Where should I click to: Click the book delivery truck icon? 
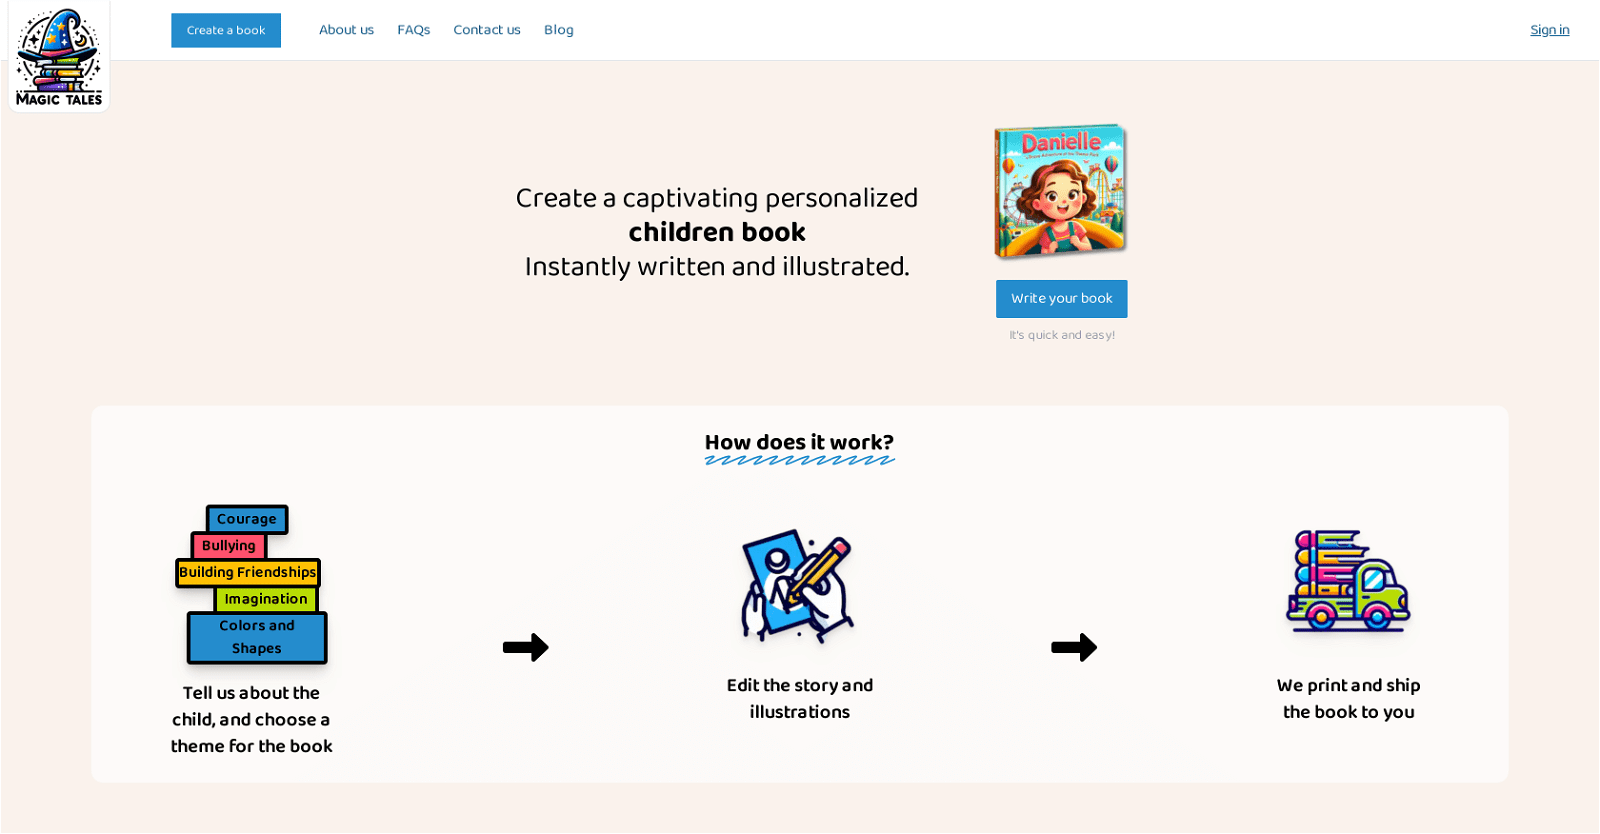click(x=1348, y=581)
